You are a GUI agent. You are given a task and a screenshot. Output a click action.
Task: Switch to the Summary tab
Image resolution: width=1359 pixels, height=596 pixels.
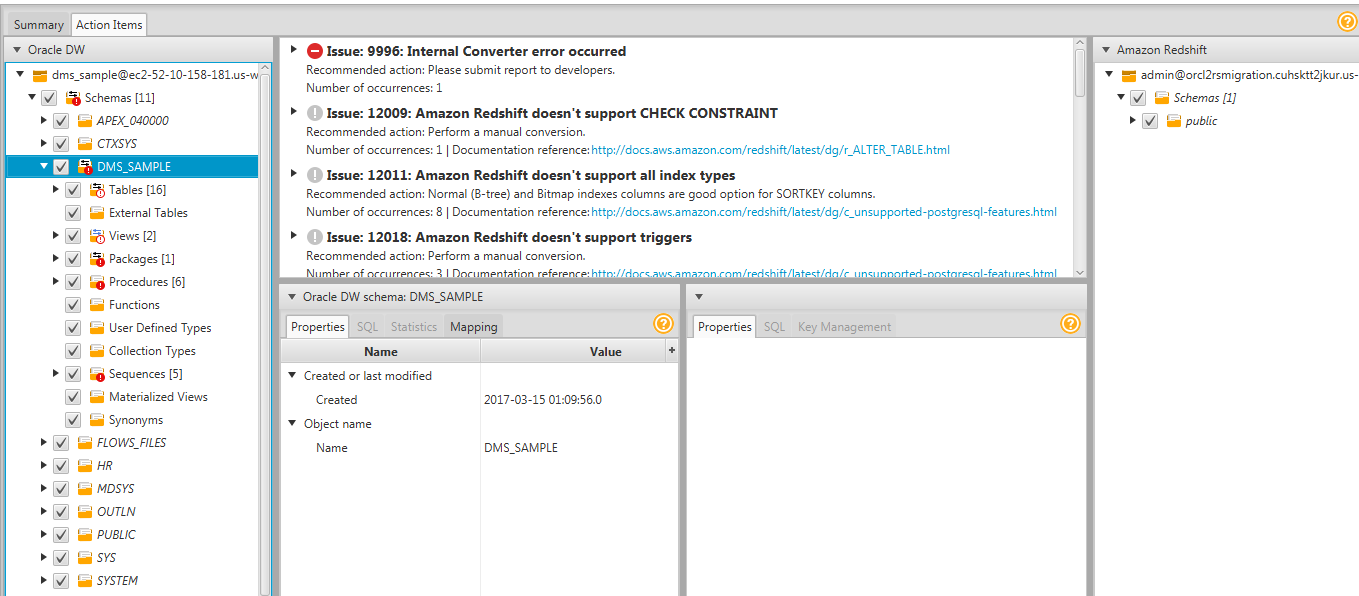pyautogui.click(x=39, y=25)
